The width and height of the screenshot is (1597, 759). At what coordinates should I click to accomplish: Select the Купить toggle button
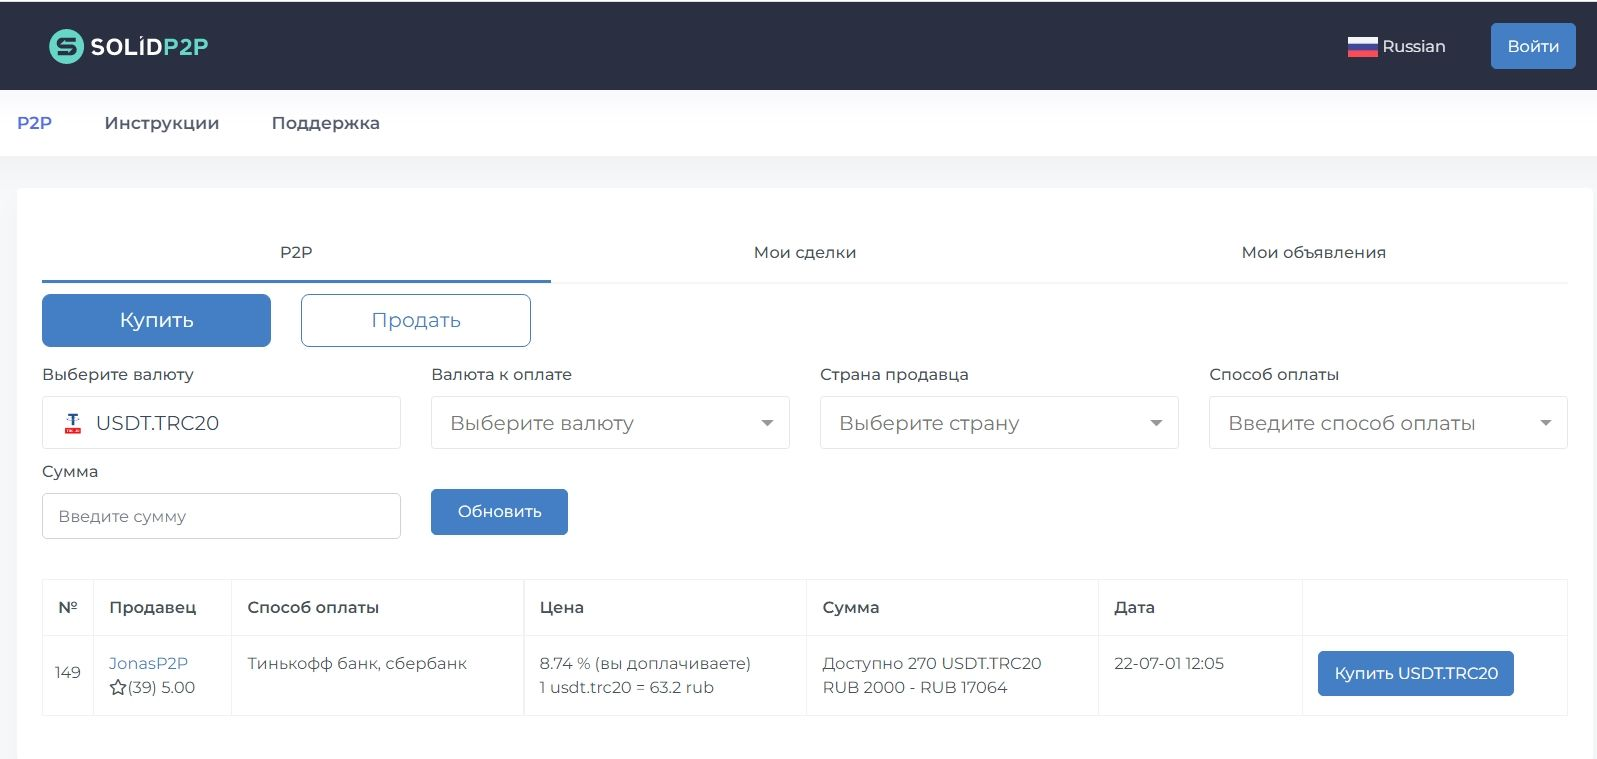(156, 320)
